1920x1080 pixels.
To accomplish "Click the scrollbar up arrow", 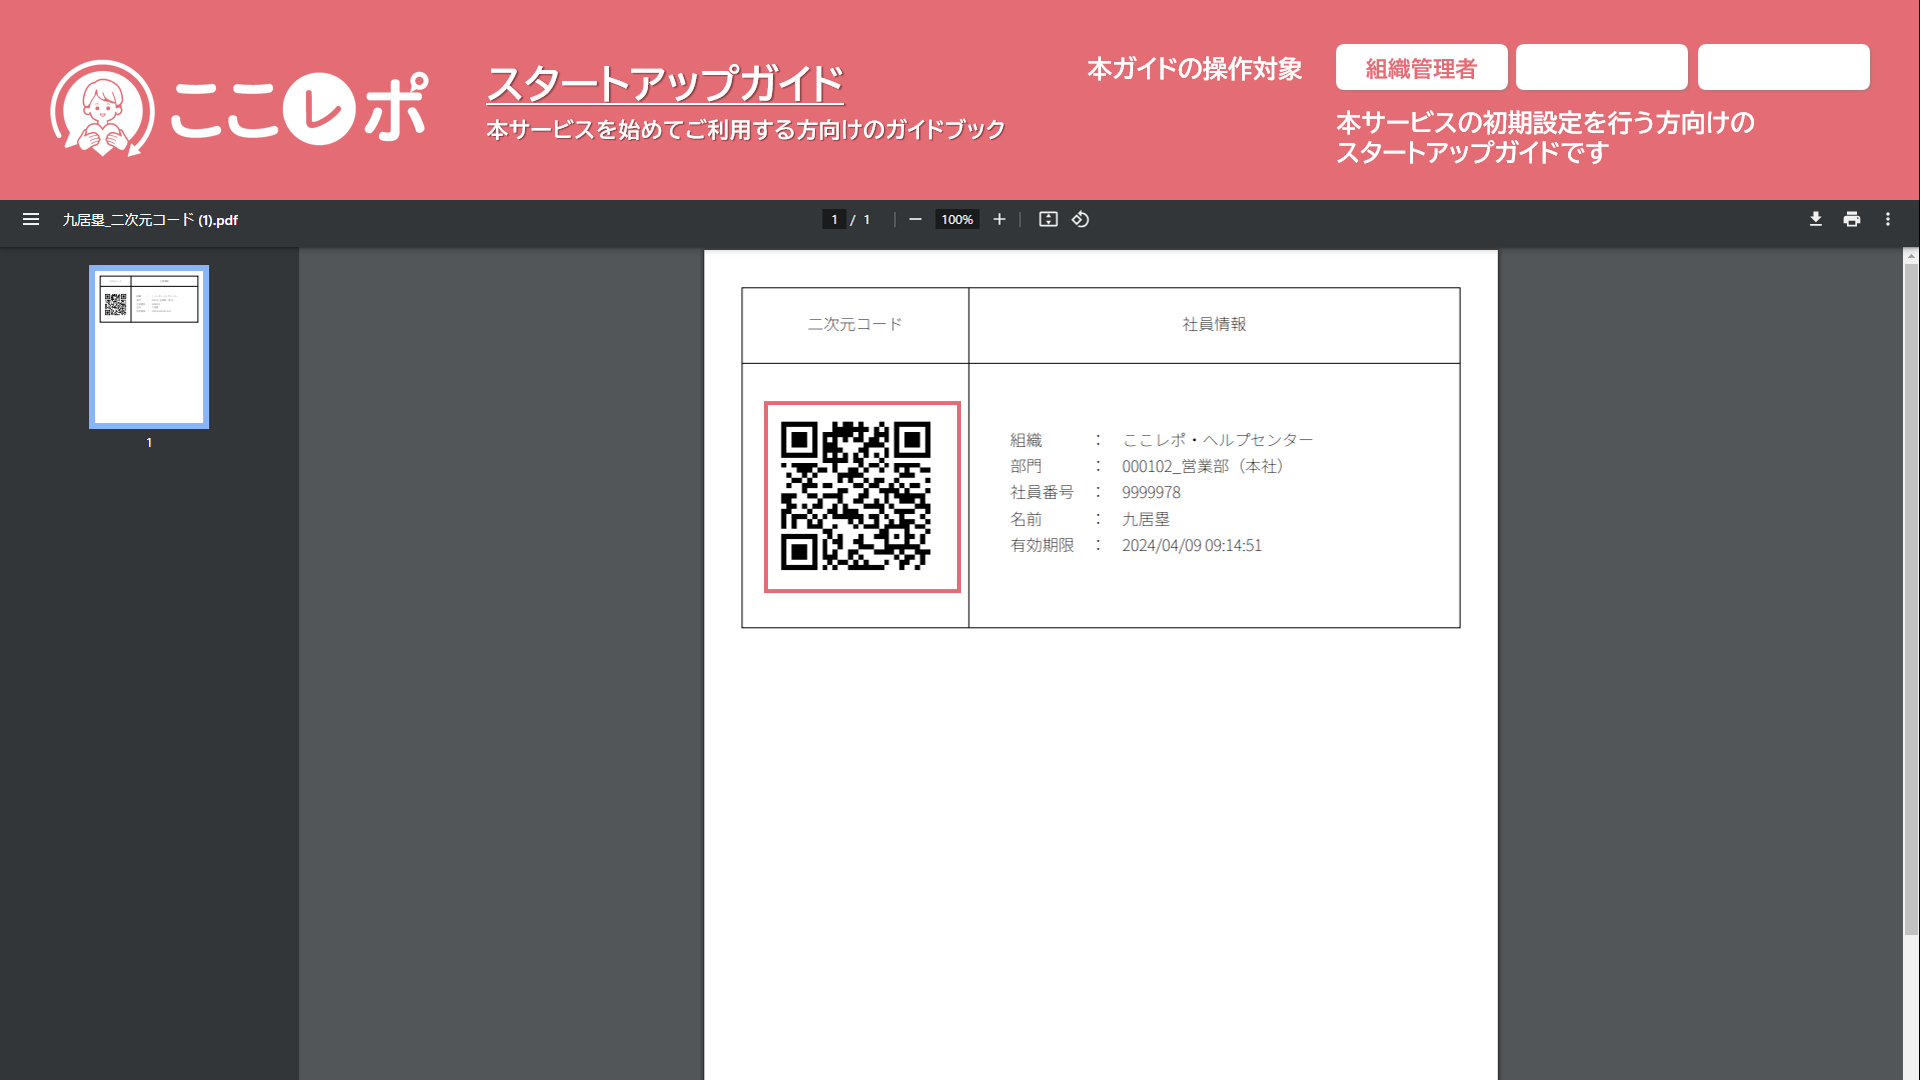I will (1911, 257).
